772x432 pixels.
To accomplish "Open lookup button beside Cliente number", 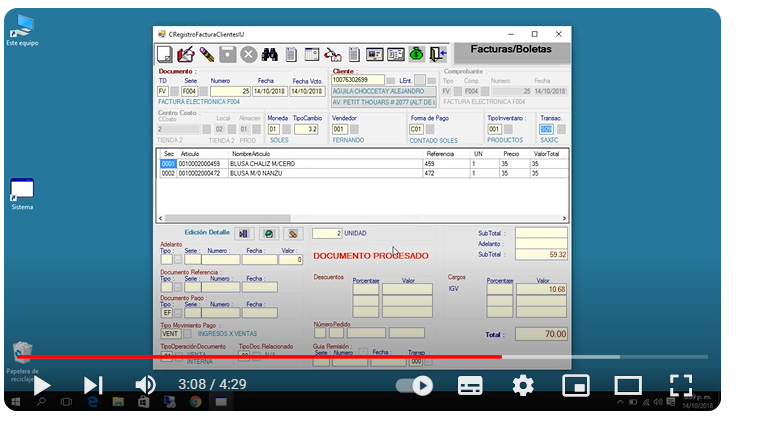I will point(390,80).
